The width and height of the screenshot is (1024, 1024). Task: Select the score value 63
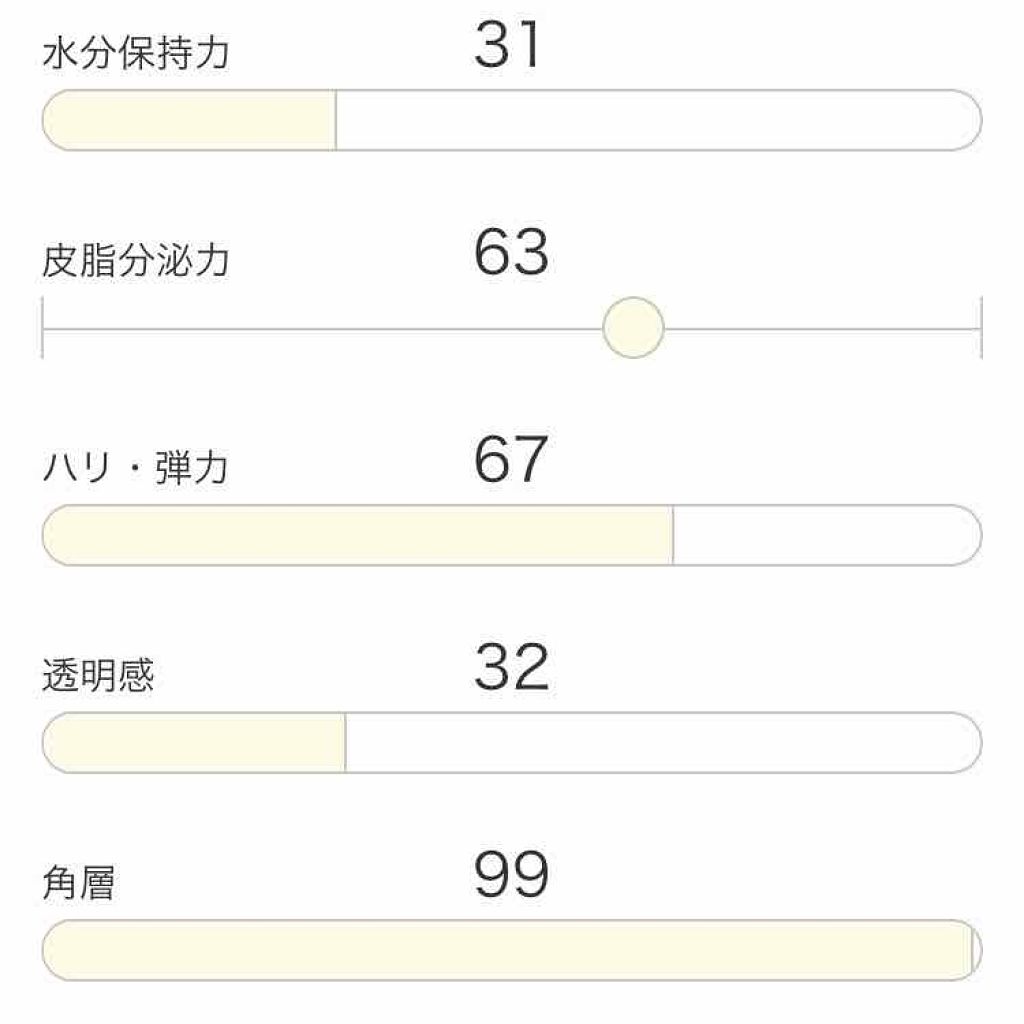point(512,253)
